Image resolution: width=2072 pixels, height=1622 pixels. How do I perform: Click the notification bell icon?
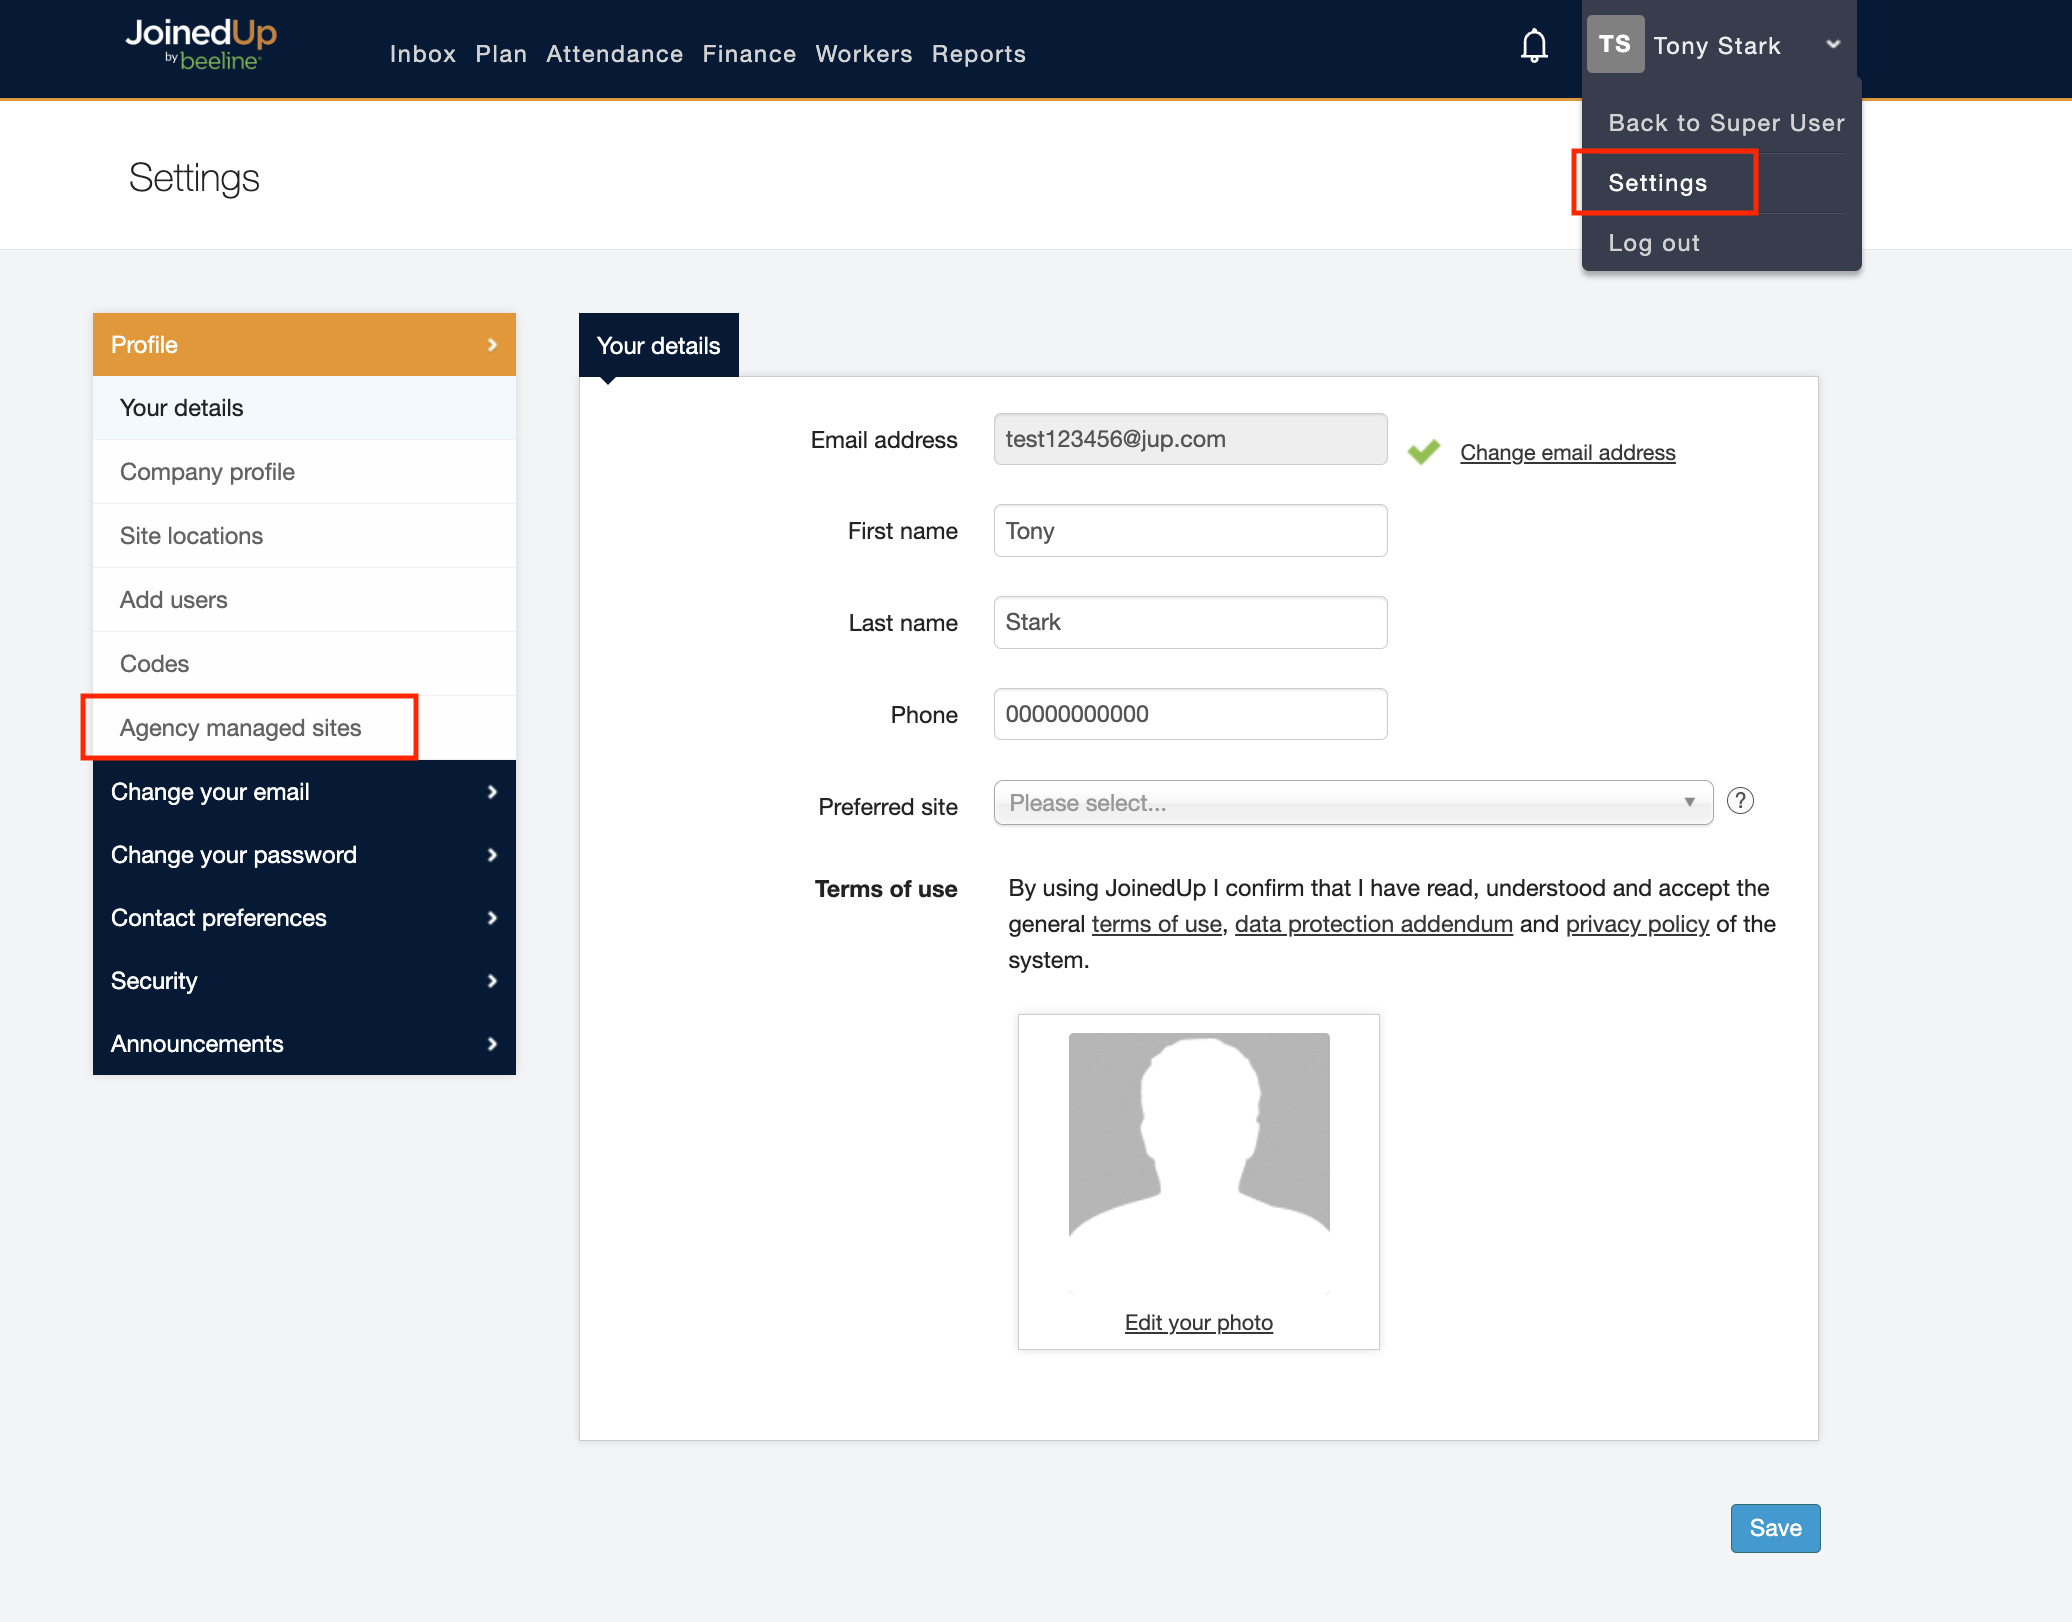click(1534, 46)
